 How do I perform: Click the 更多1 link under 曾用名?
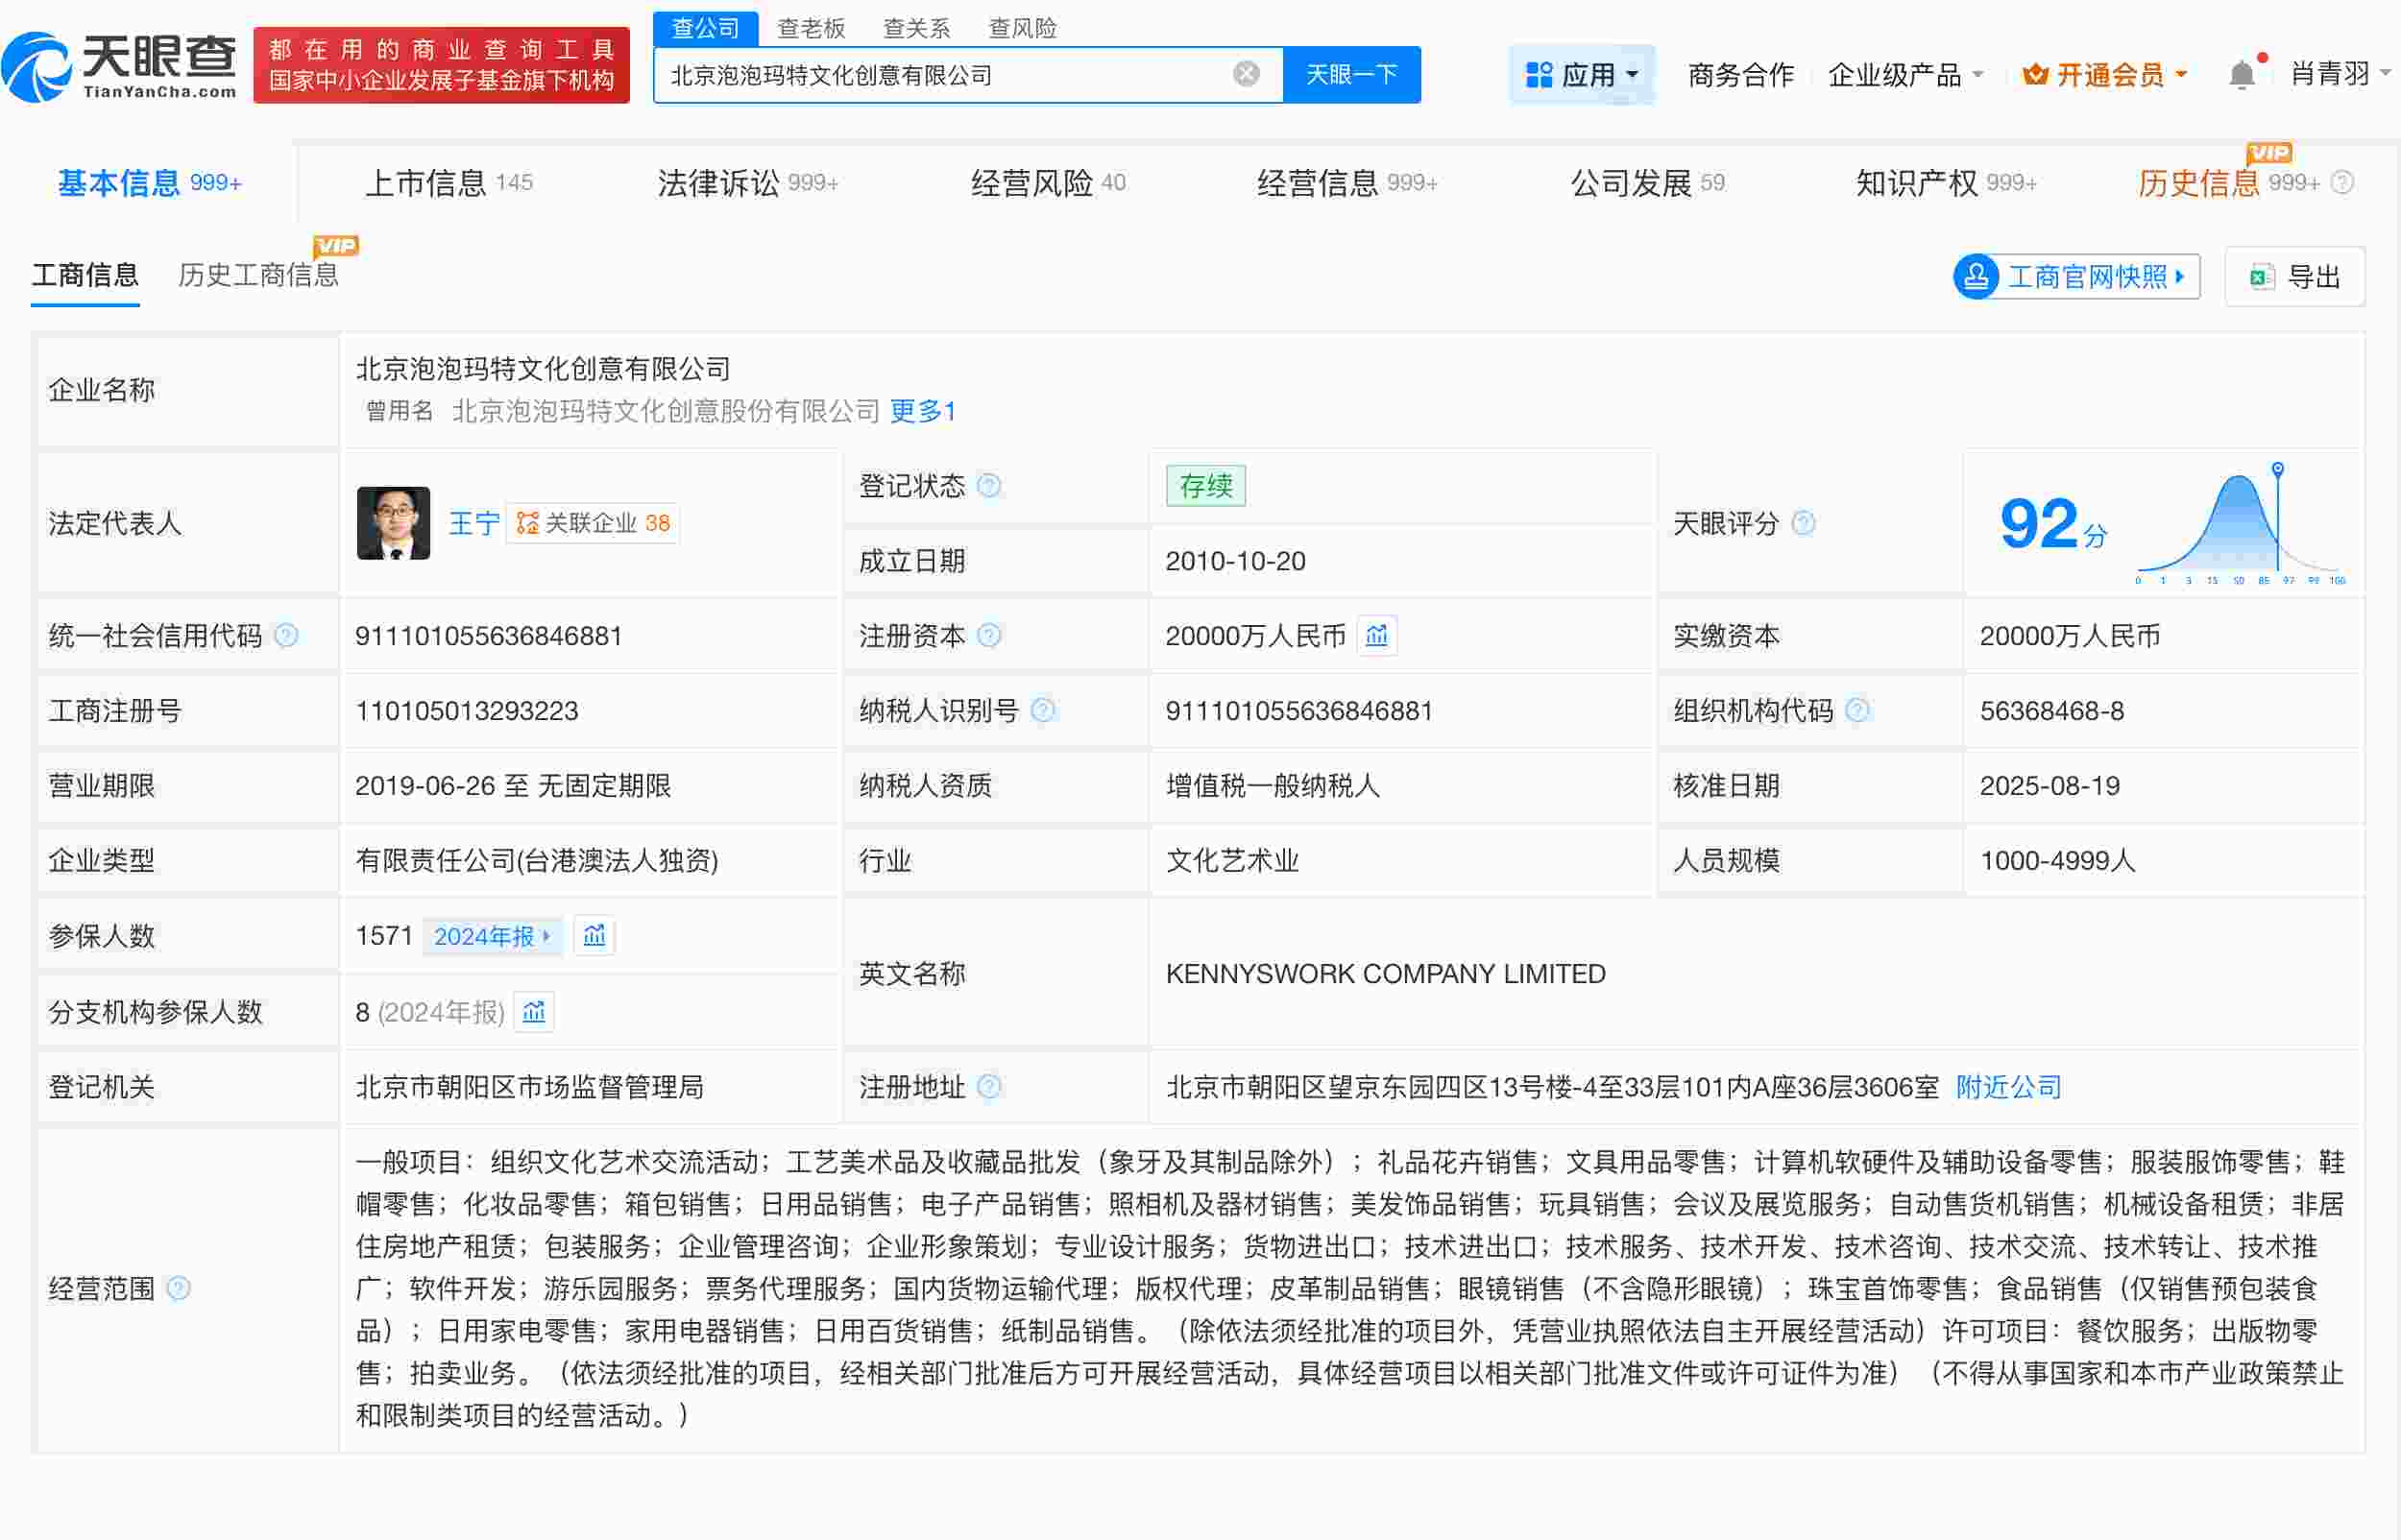tap(921, 411)
